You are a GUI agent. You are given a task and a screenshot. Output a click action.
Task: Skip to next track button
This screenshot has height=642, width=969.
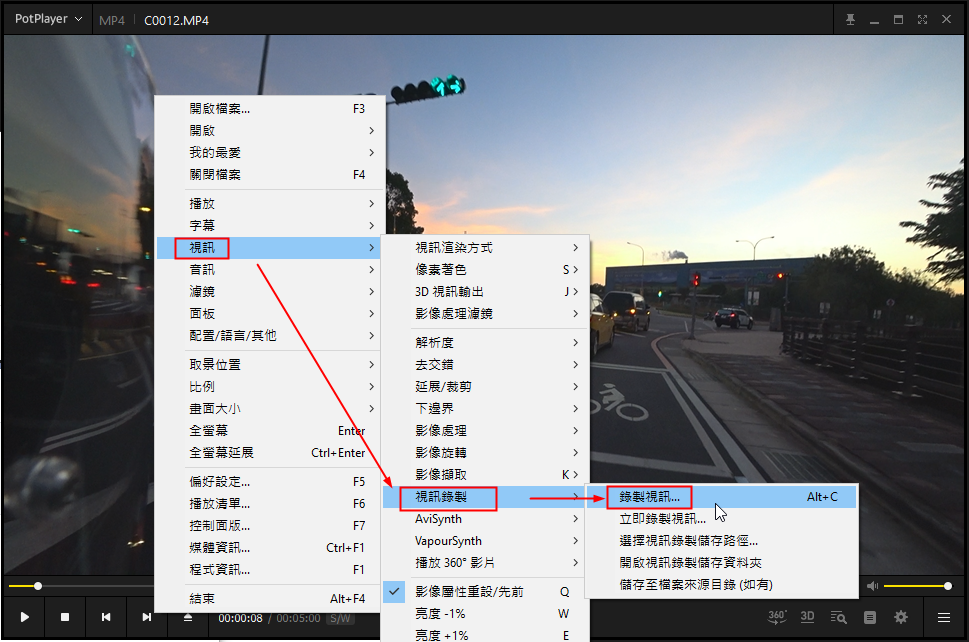pyautogui.click(x=146, y=617)
